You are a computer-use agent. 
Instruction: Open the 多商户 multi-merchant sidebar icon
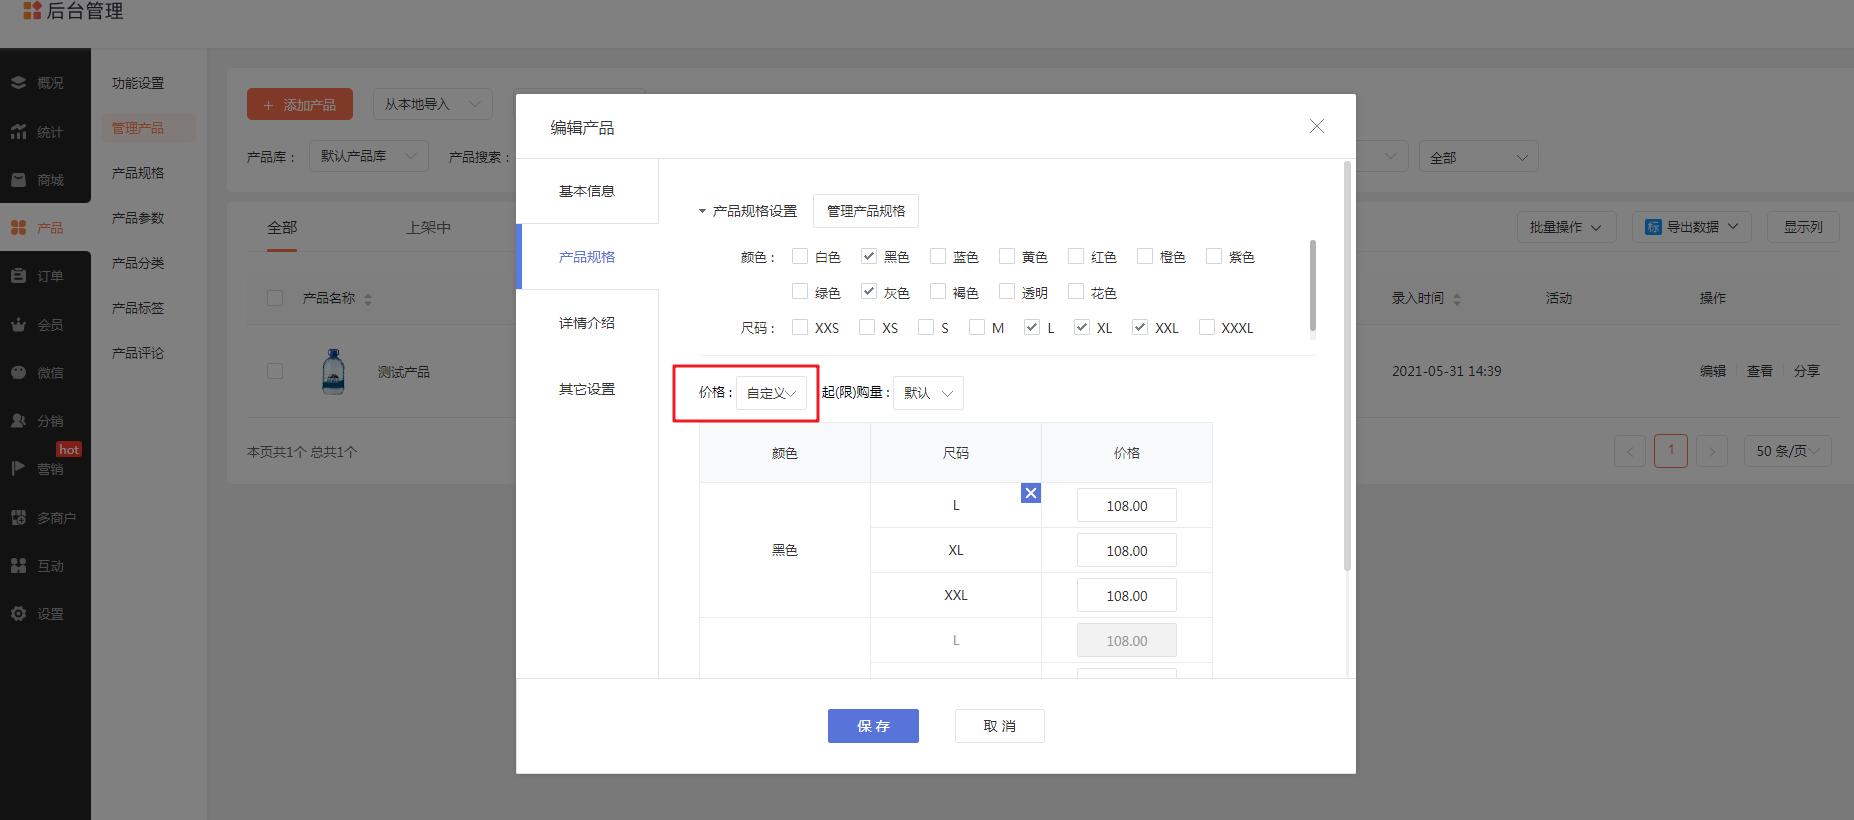coord(19,517)
